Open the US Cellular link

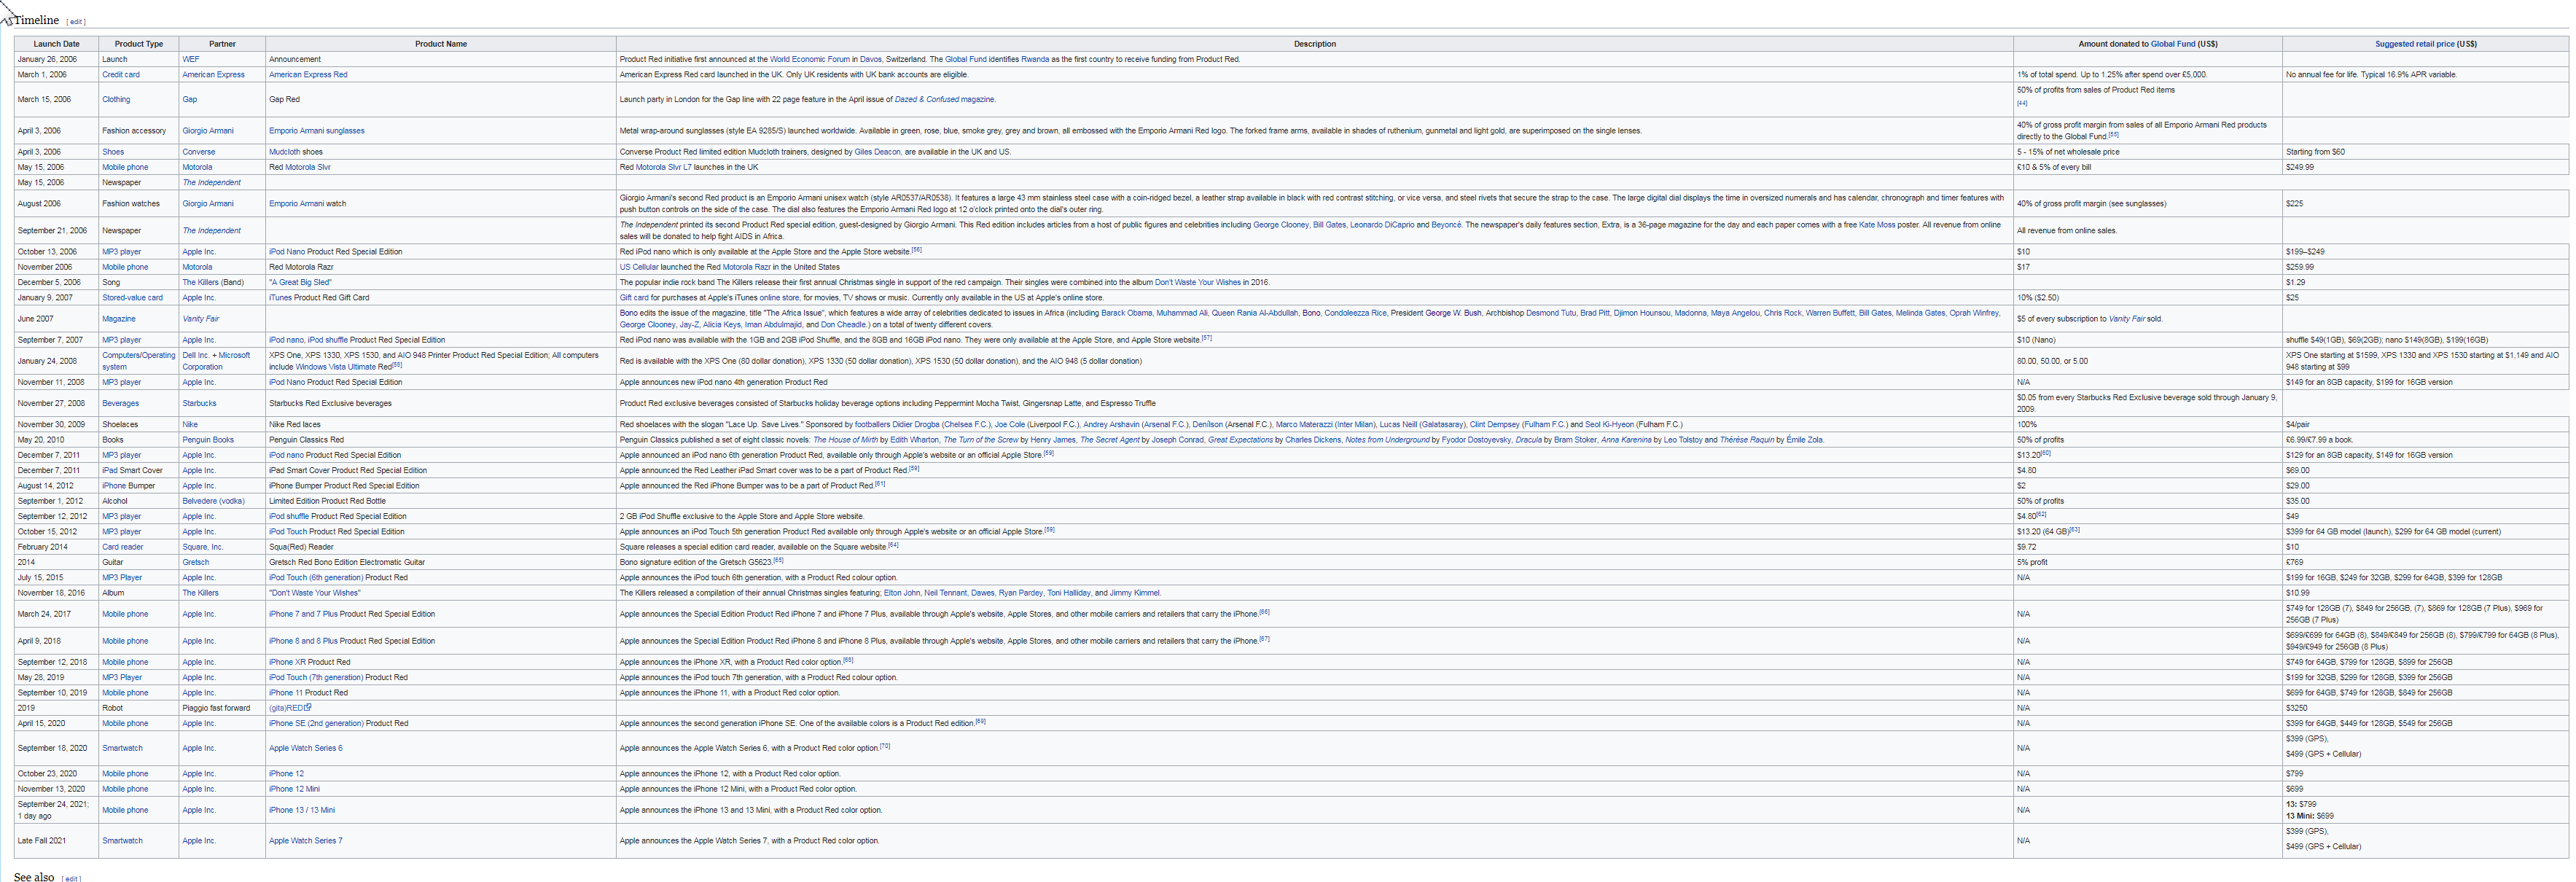639,267
